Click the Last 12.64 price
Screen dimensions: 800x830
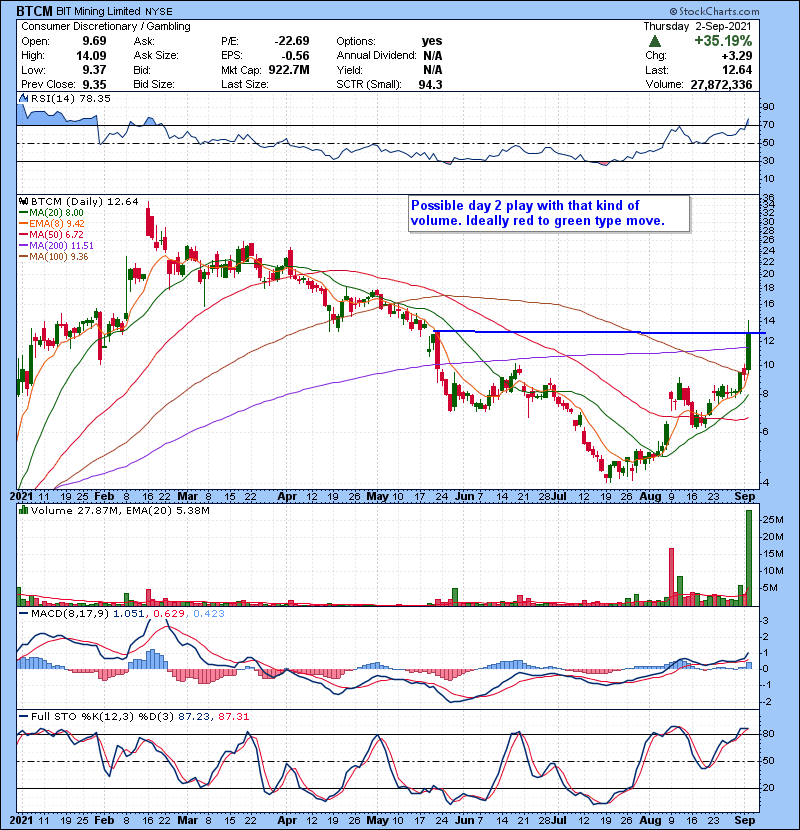737,70
